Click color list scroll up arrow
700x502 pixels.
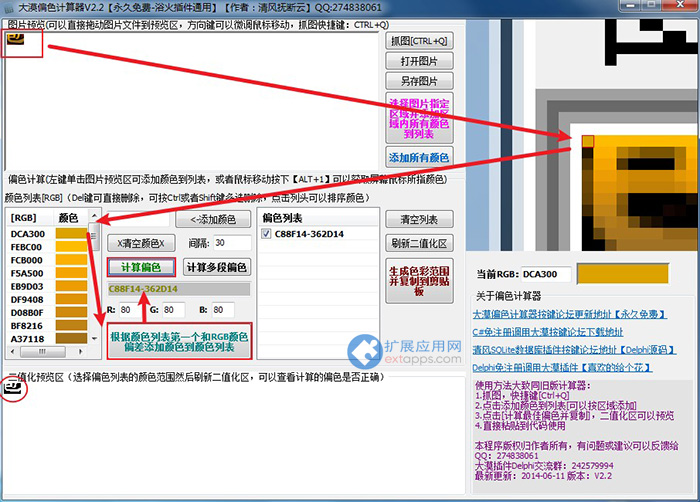[94, 216]
